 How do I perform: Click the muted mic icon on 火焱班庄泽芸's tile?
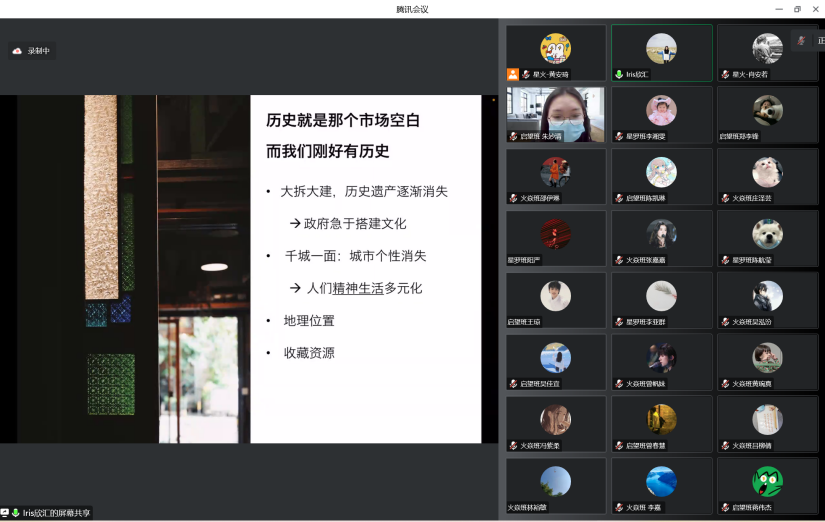725,198
